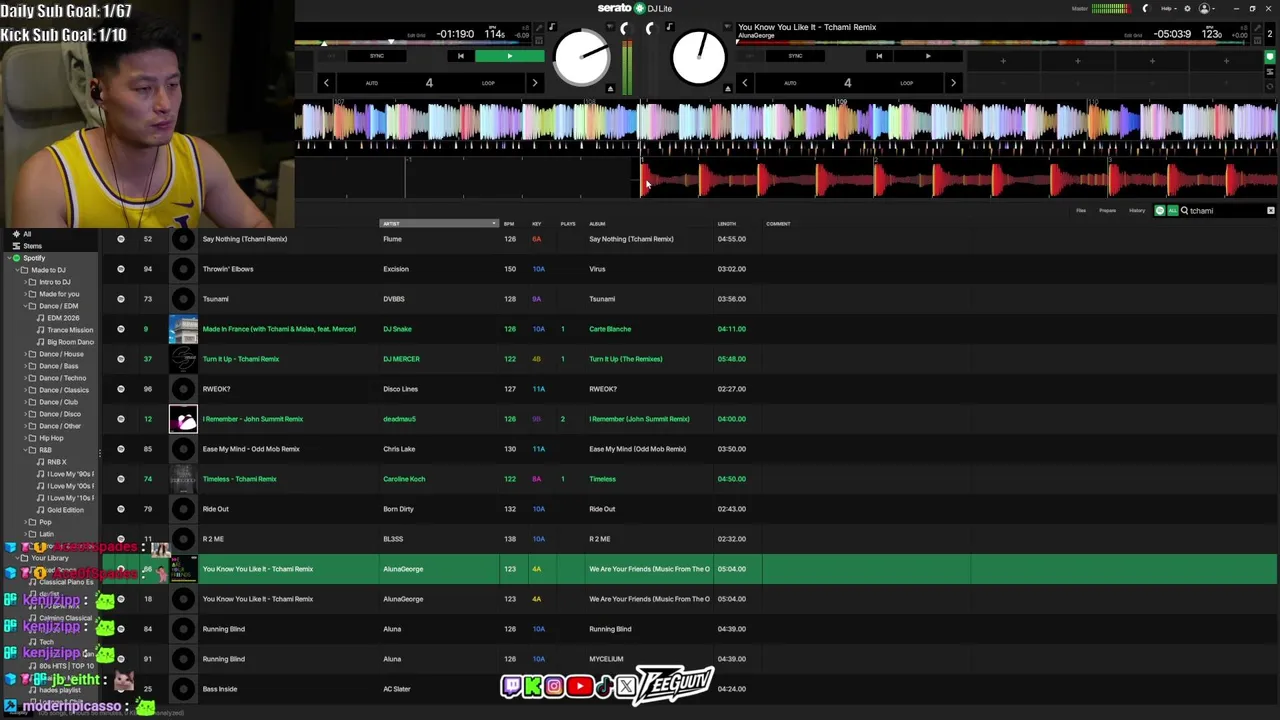Select the Bass Inside track
Image resolution: width=1280 pixels, height=720 pixels.
(690, 689)
